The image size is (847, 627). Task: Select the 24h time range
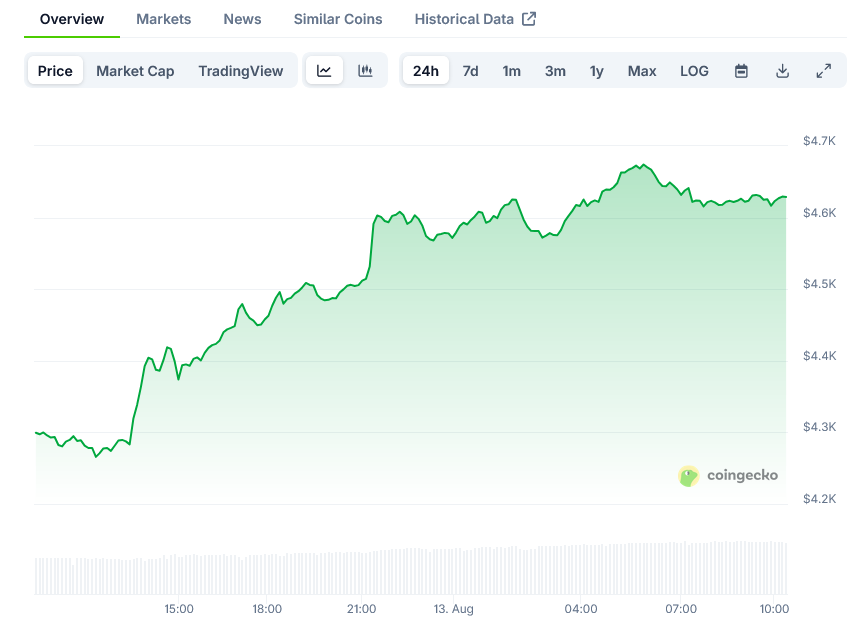click(x=425, y=71)
